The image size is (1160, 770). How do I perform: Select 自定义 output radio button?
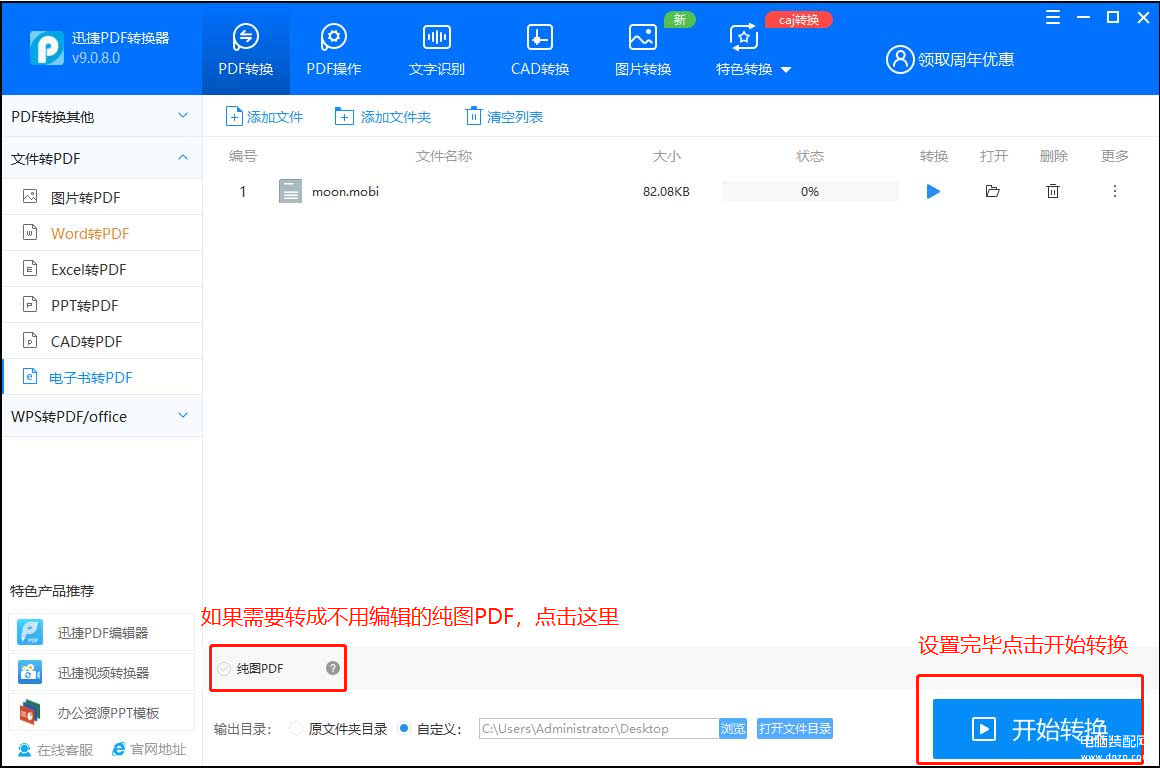pyautogui.click(x=404, y=729)
